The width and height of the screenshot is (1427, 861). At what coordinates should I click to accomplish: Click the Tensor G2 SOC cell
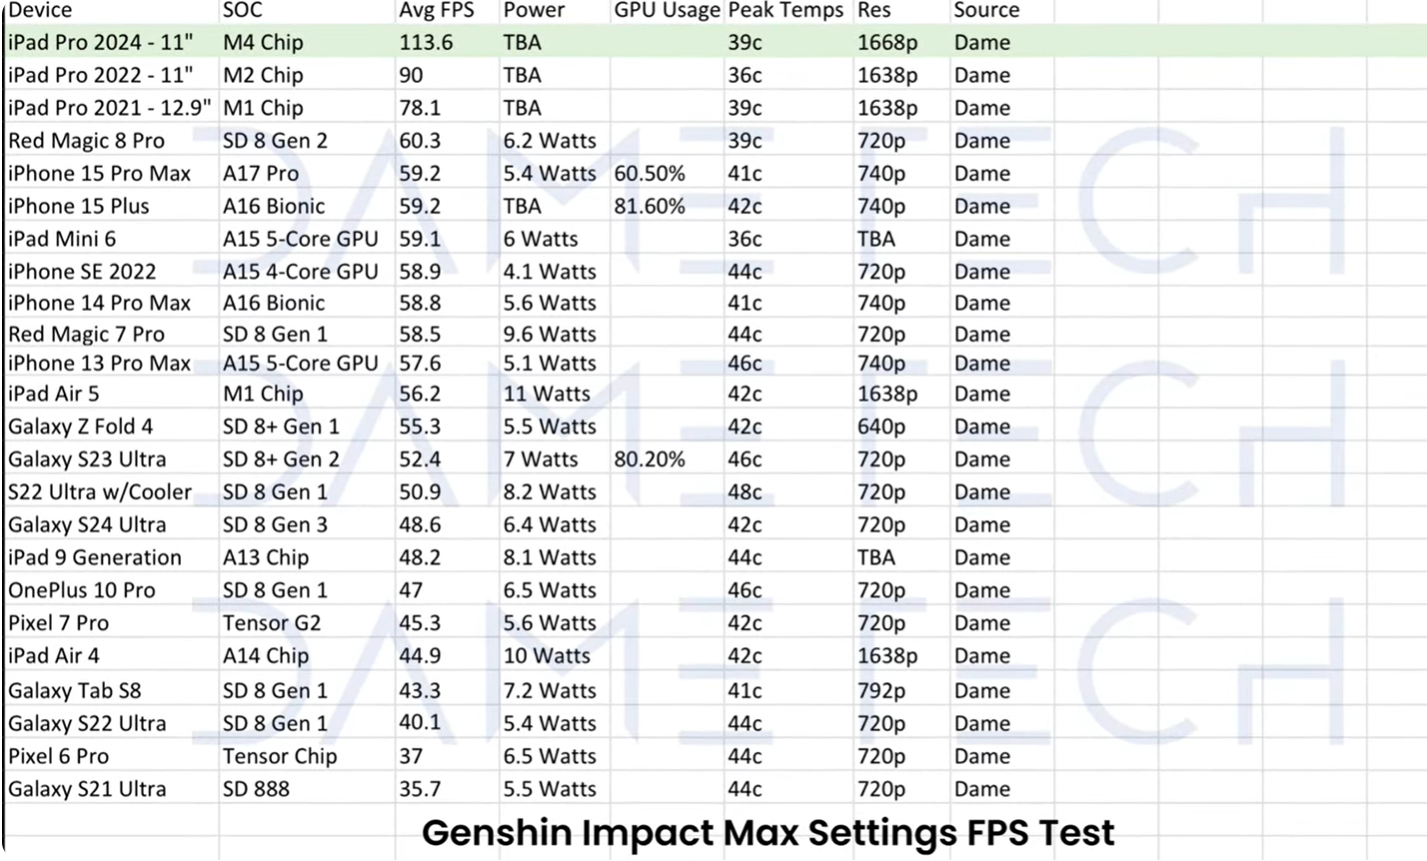point(272,623)
